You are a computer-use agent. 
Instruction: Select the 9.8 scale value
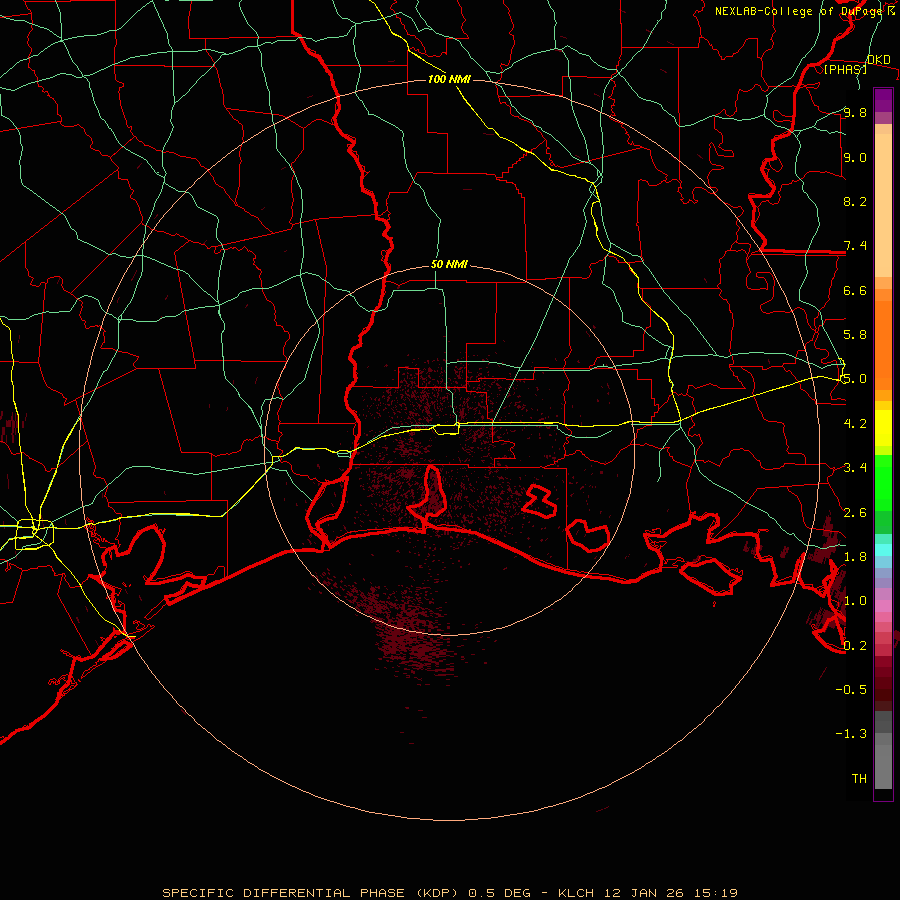[x=855, y=112]
